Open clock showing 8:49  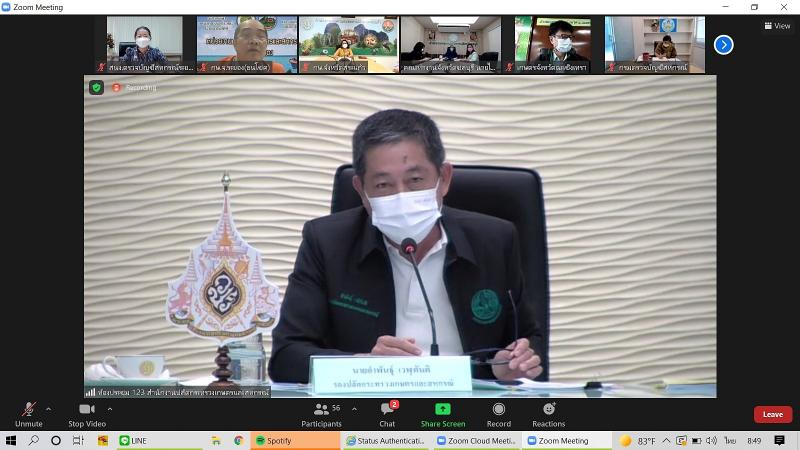(x=754, y=441)
